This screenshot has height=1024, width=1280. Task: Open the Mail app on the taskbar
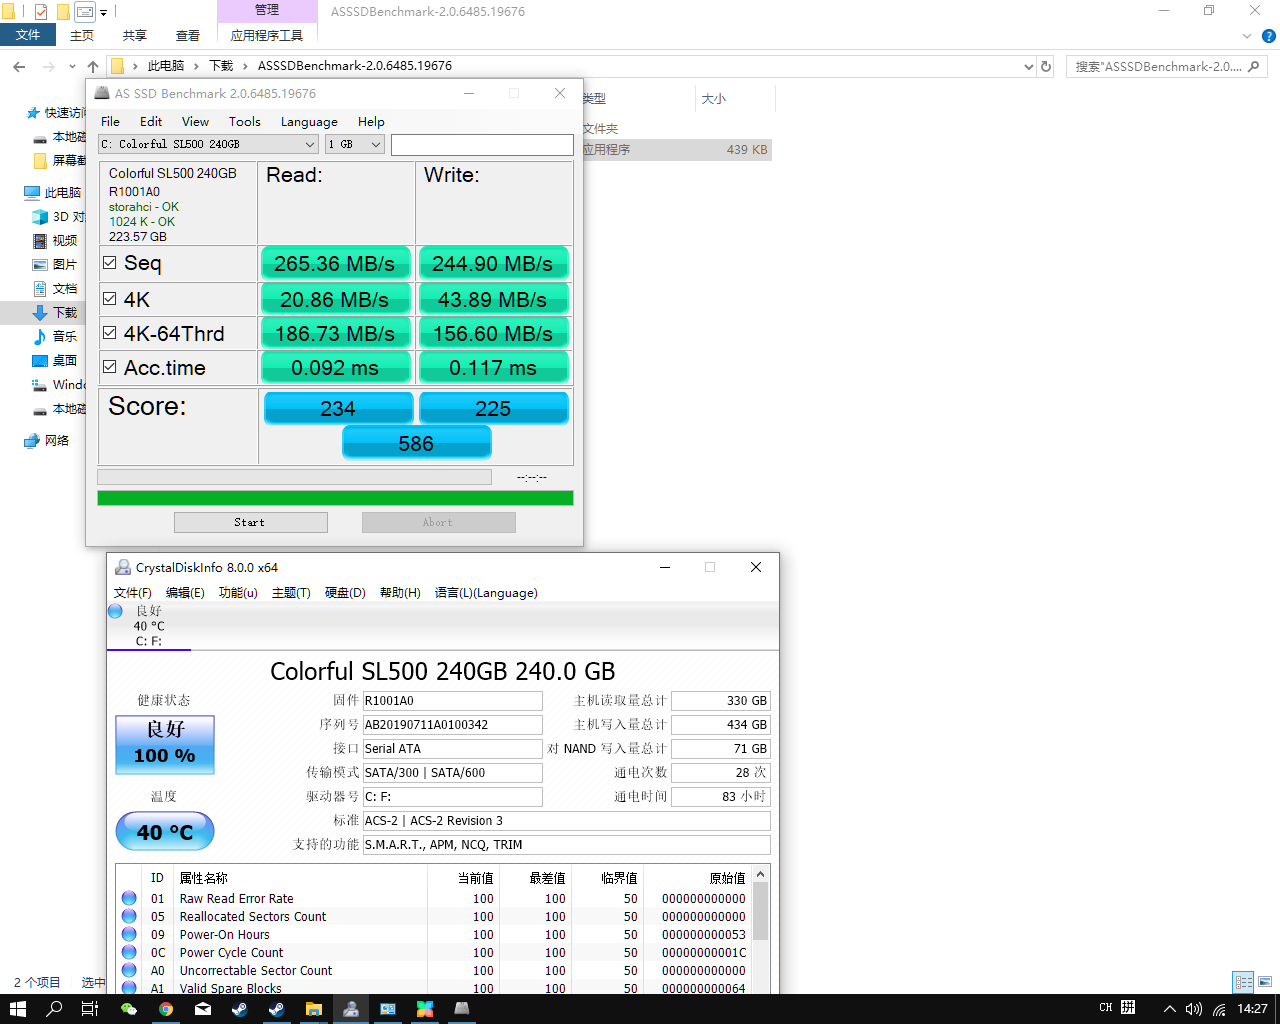tap(203, 1009)
